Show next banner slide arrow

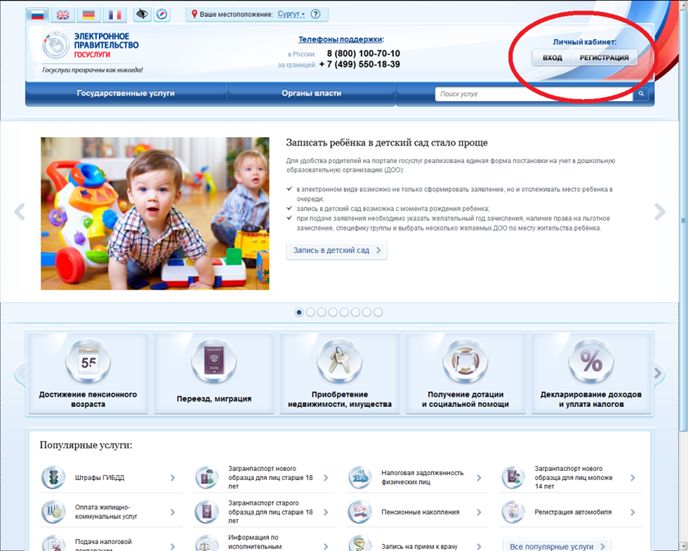coord(659,212)
